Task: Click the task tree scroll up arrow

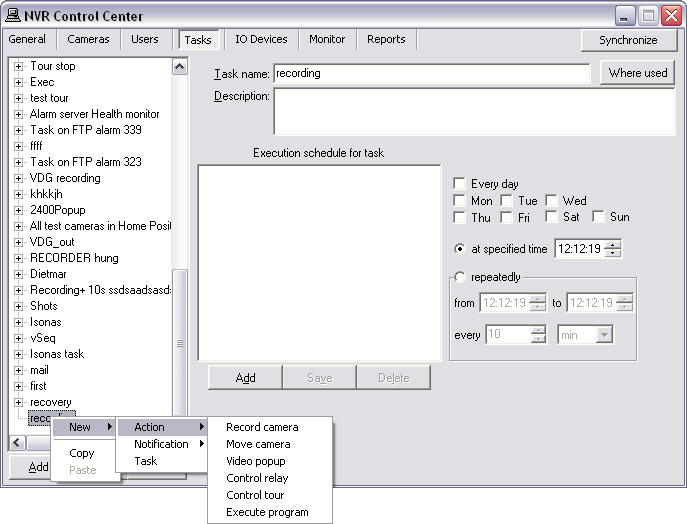Action: [180, 67]
